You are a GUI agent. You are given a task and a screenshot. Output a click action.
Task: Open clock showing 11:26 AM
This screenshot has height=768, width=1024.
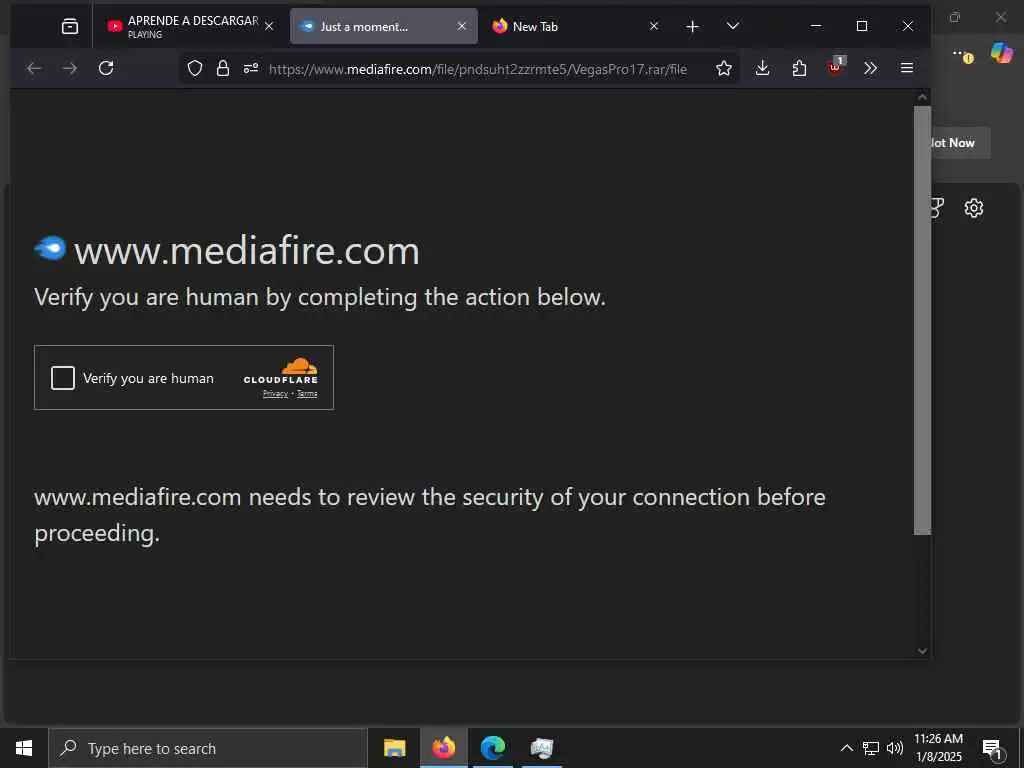pyautogui.click(x=938, y=748)
